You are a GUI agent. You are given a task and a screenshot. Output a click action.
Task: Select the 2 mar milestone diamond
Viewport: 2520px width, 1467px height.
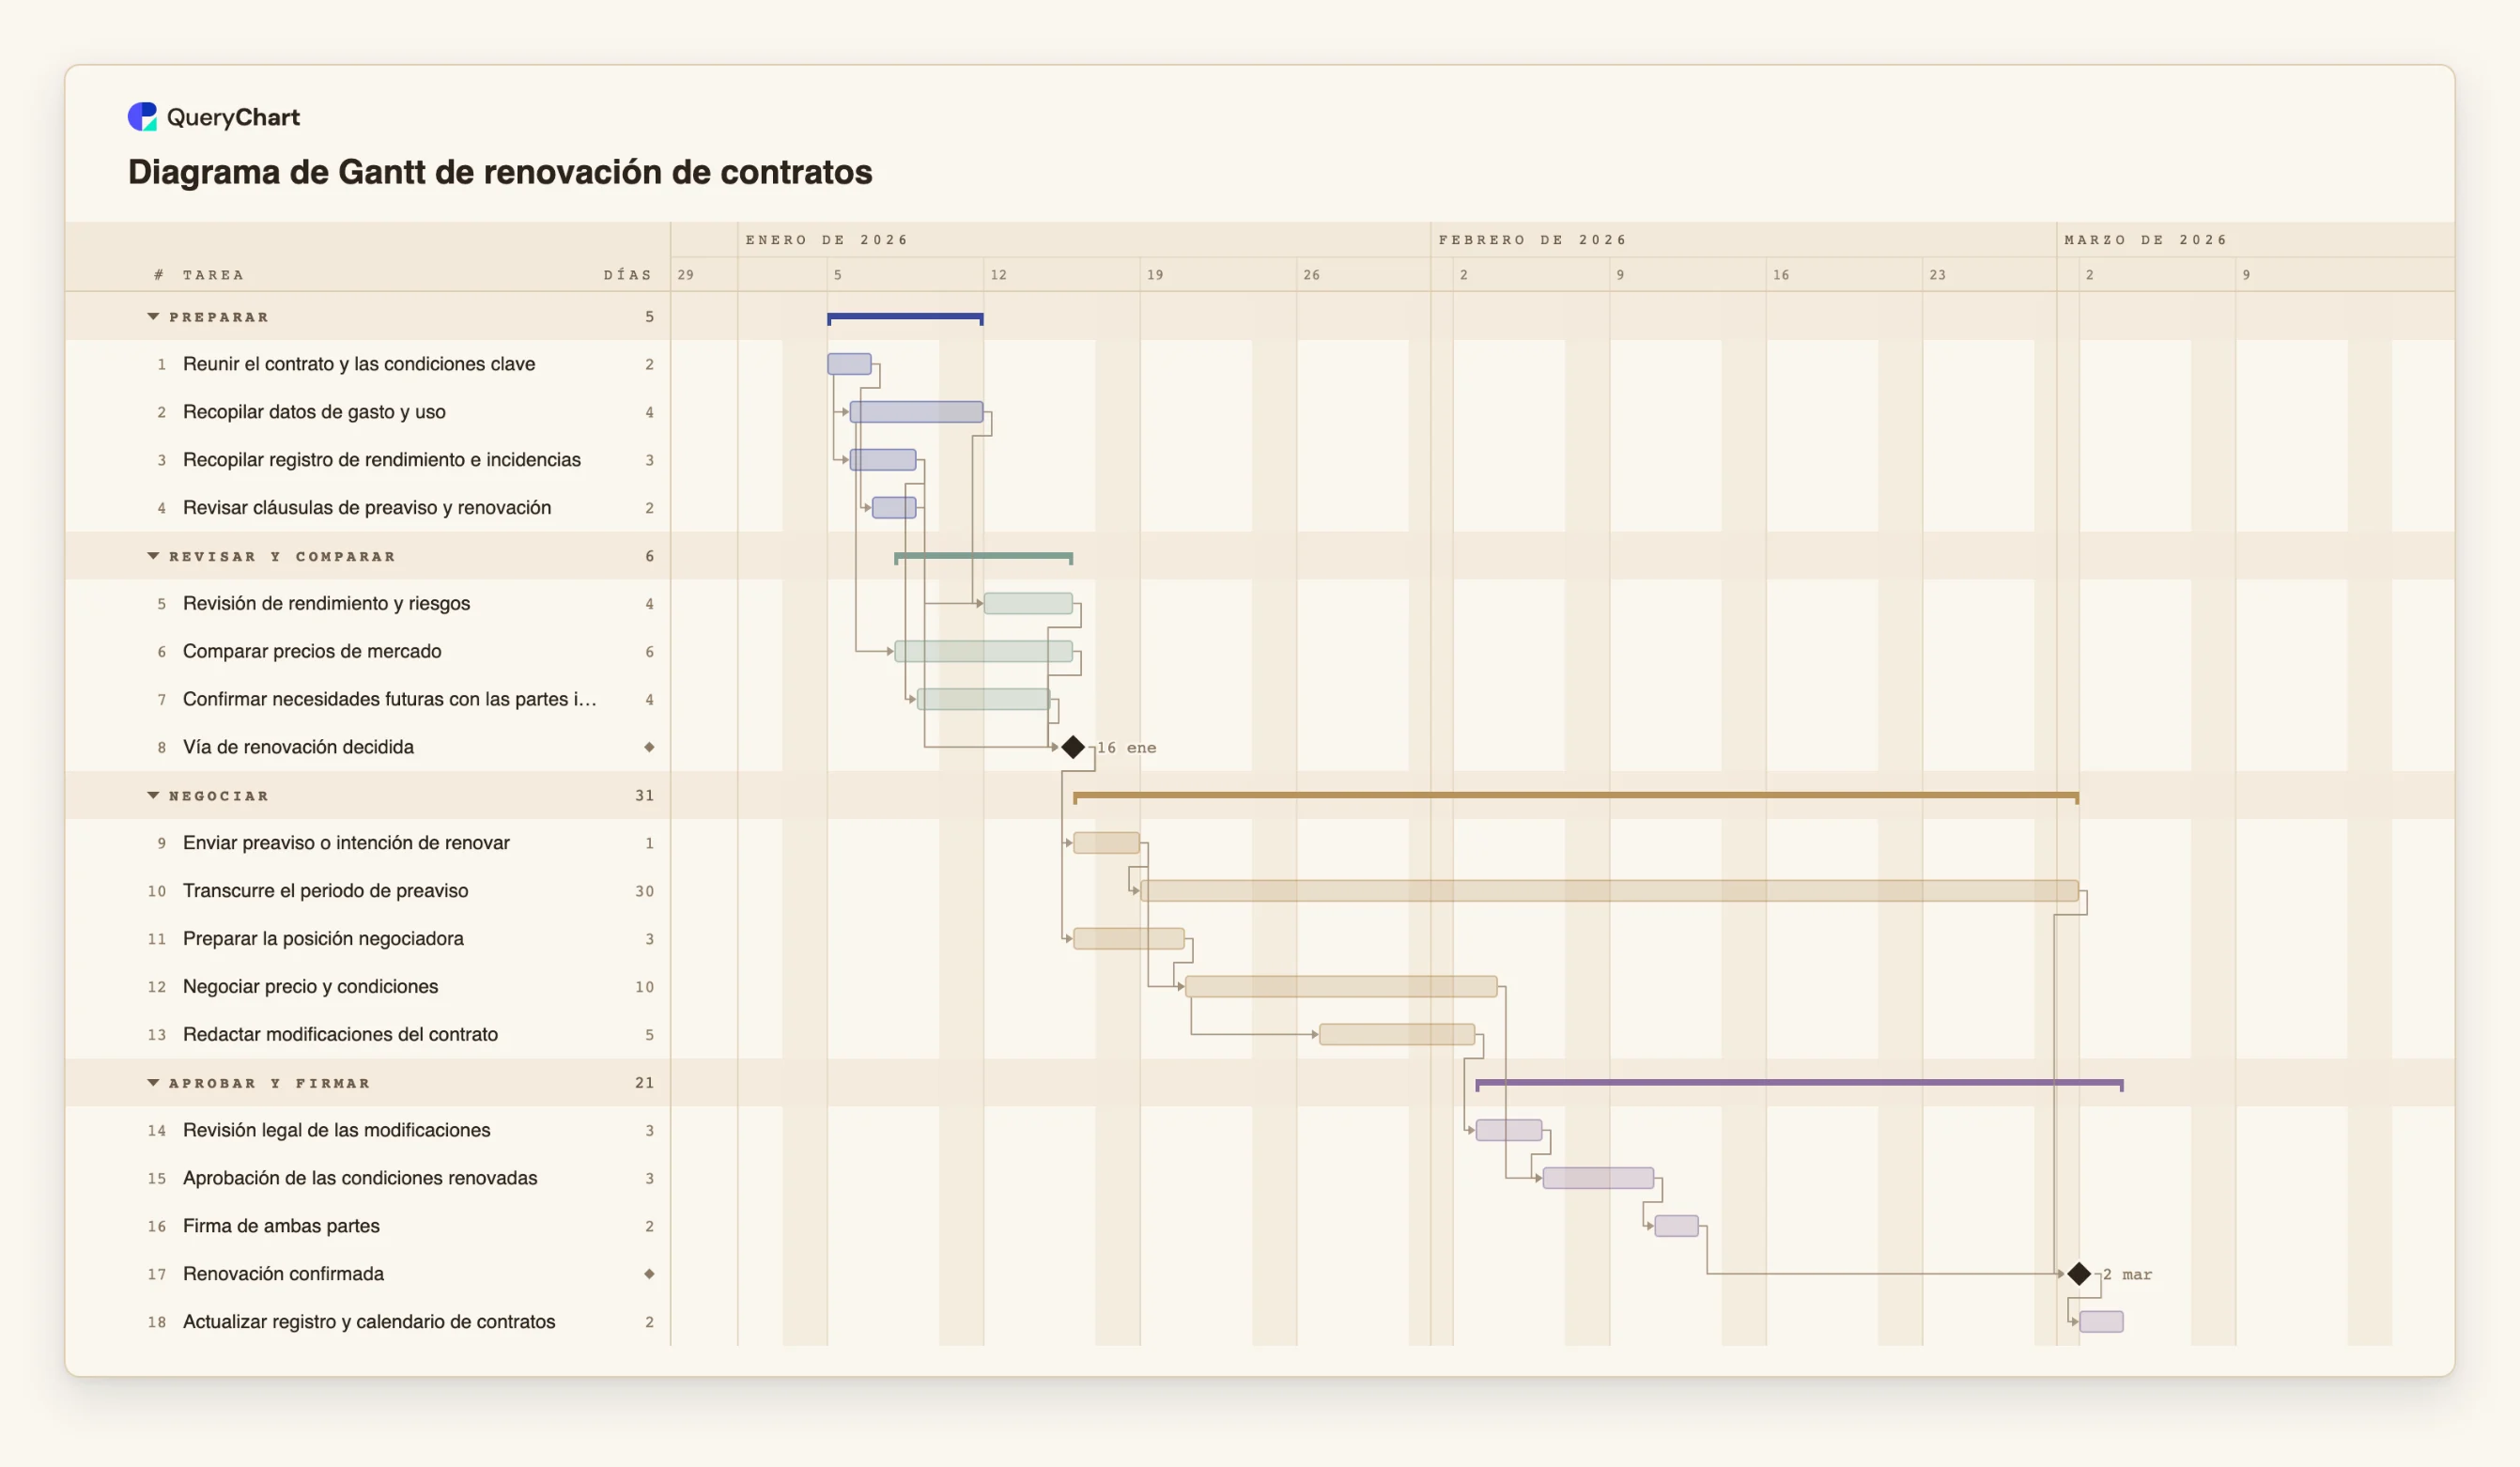tap(2079, 1274)
